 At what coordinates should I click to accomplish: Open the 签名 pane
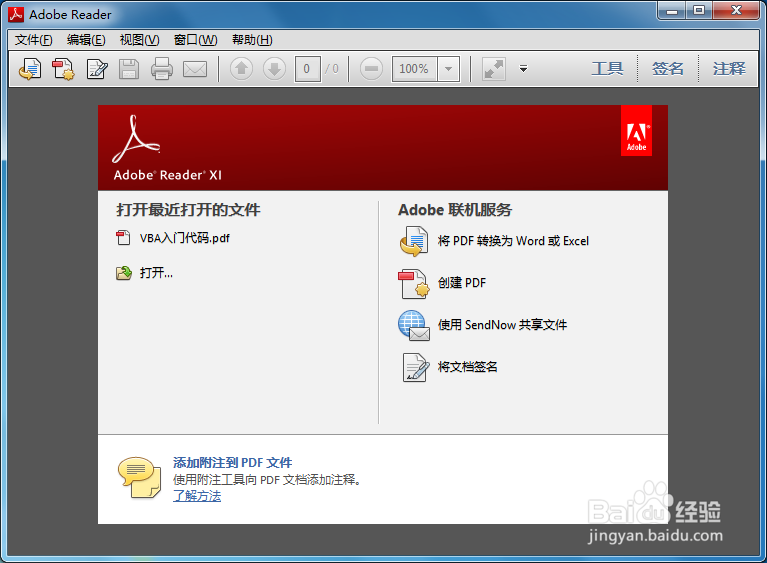tap(668, 68)
